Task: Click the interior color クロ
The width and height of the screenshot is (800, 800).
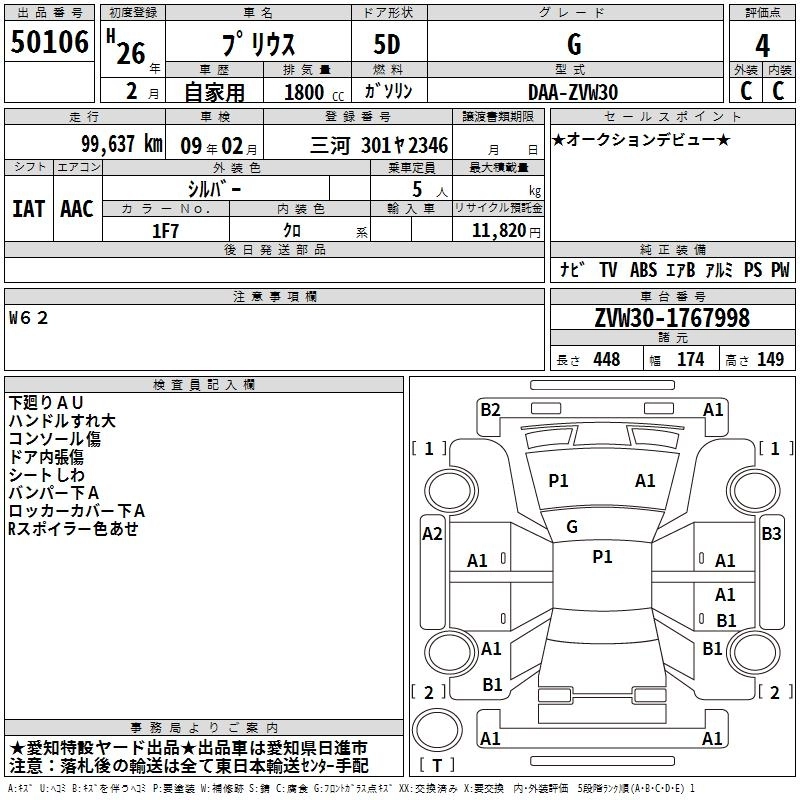Action: tap(292, 231)
